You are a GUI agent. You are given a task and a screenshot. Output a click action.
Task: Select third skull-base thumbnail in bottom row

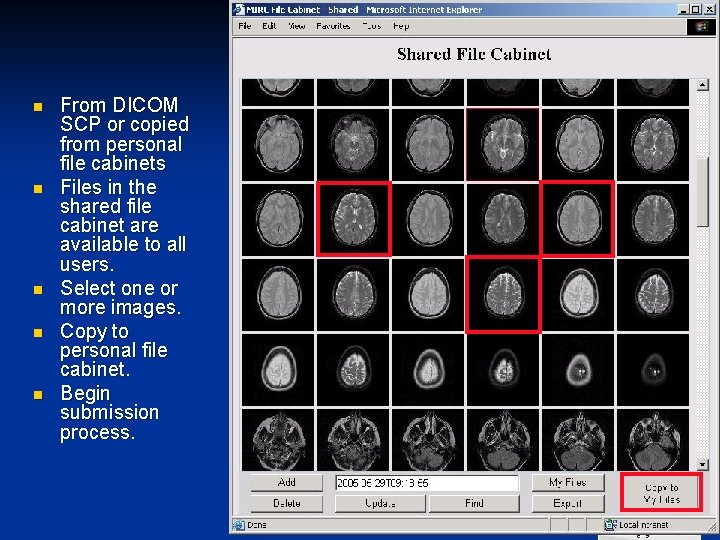(x=428, y=439)
